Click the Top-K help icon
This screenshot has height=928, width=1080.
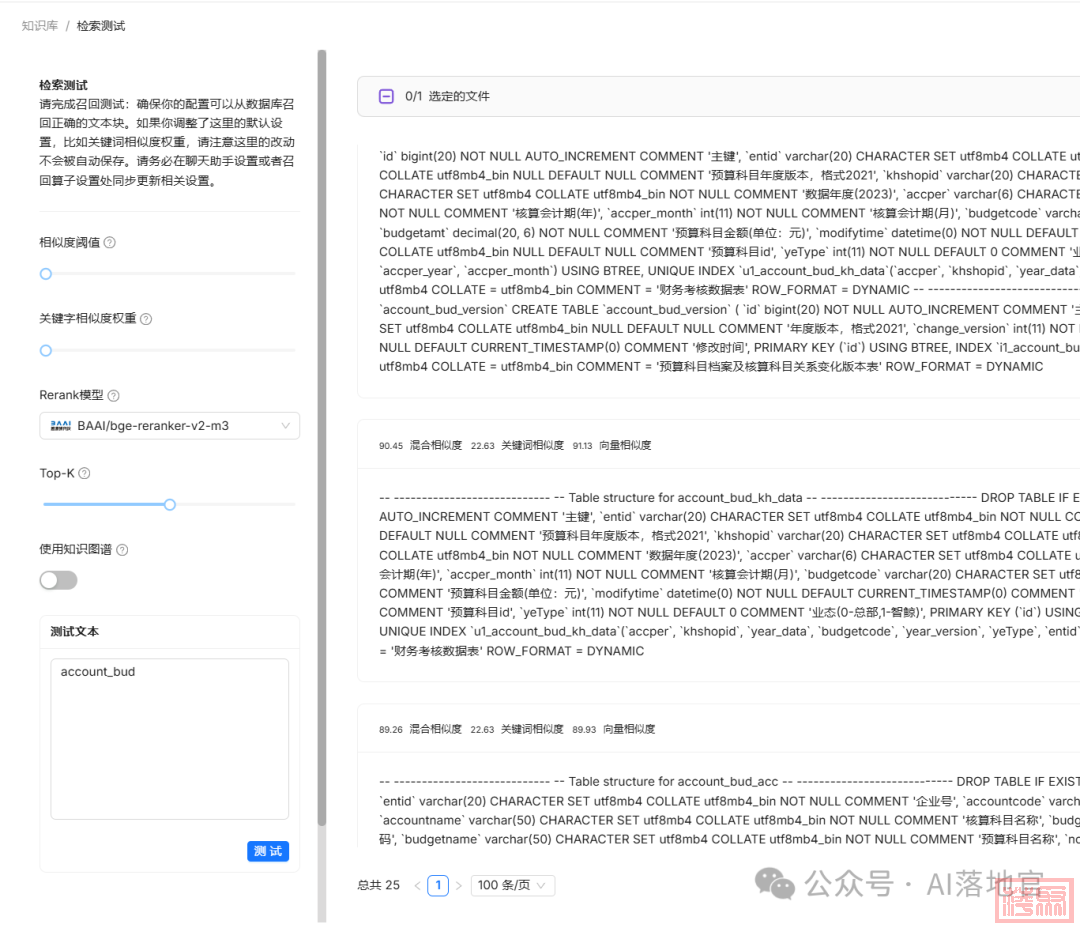point(84,473)
